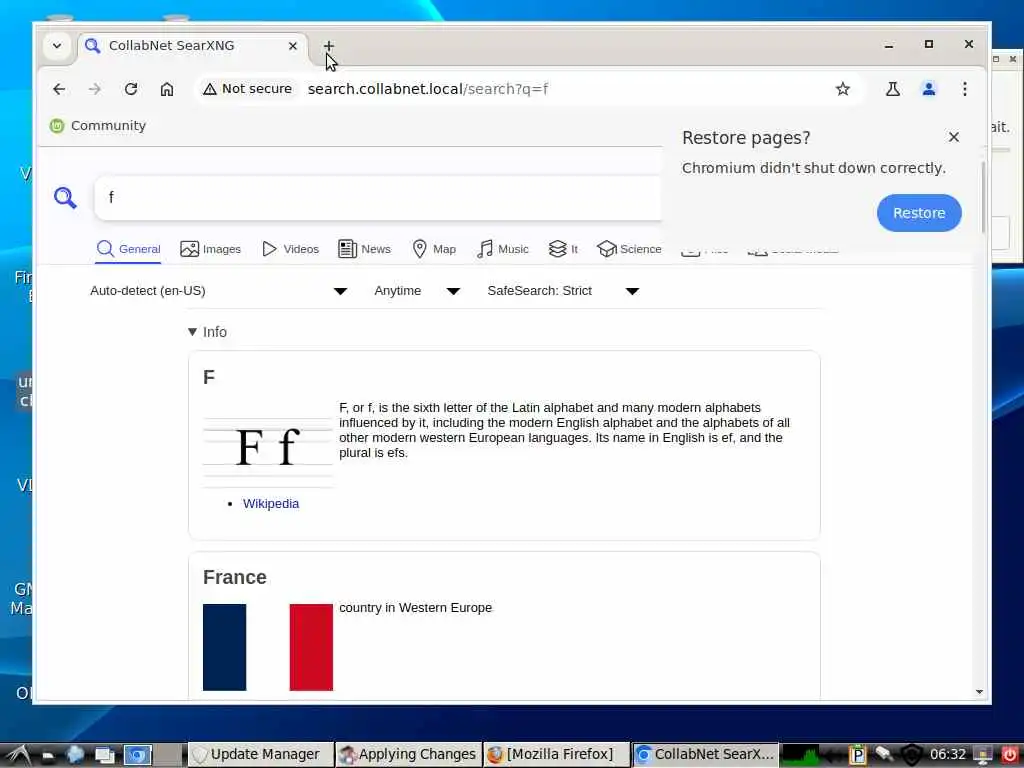The image size is (1024, 768).
Task: Click the P tray icon
Action: 857,754
